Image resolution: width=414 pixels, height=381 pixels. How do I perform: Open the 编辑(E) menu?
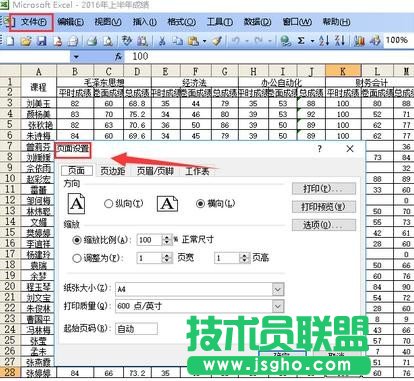70,22
